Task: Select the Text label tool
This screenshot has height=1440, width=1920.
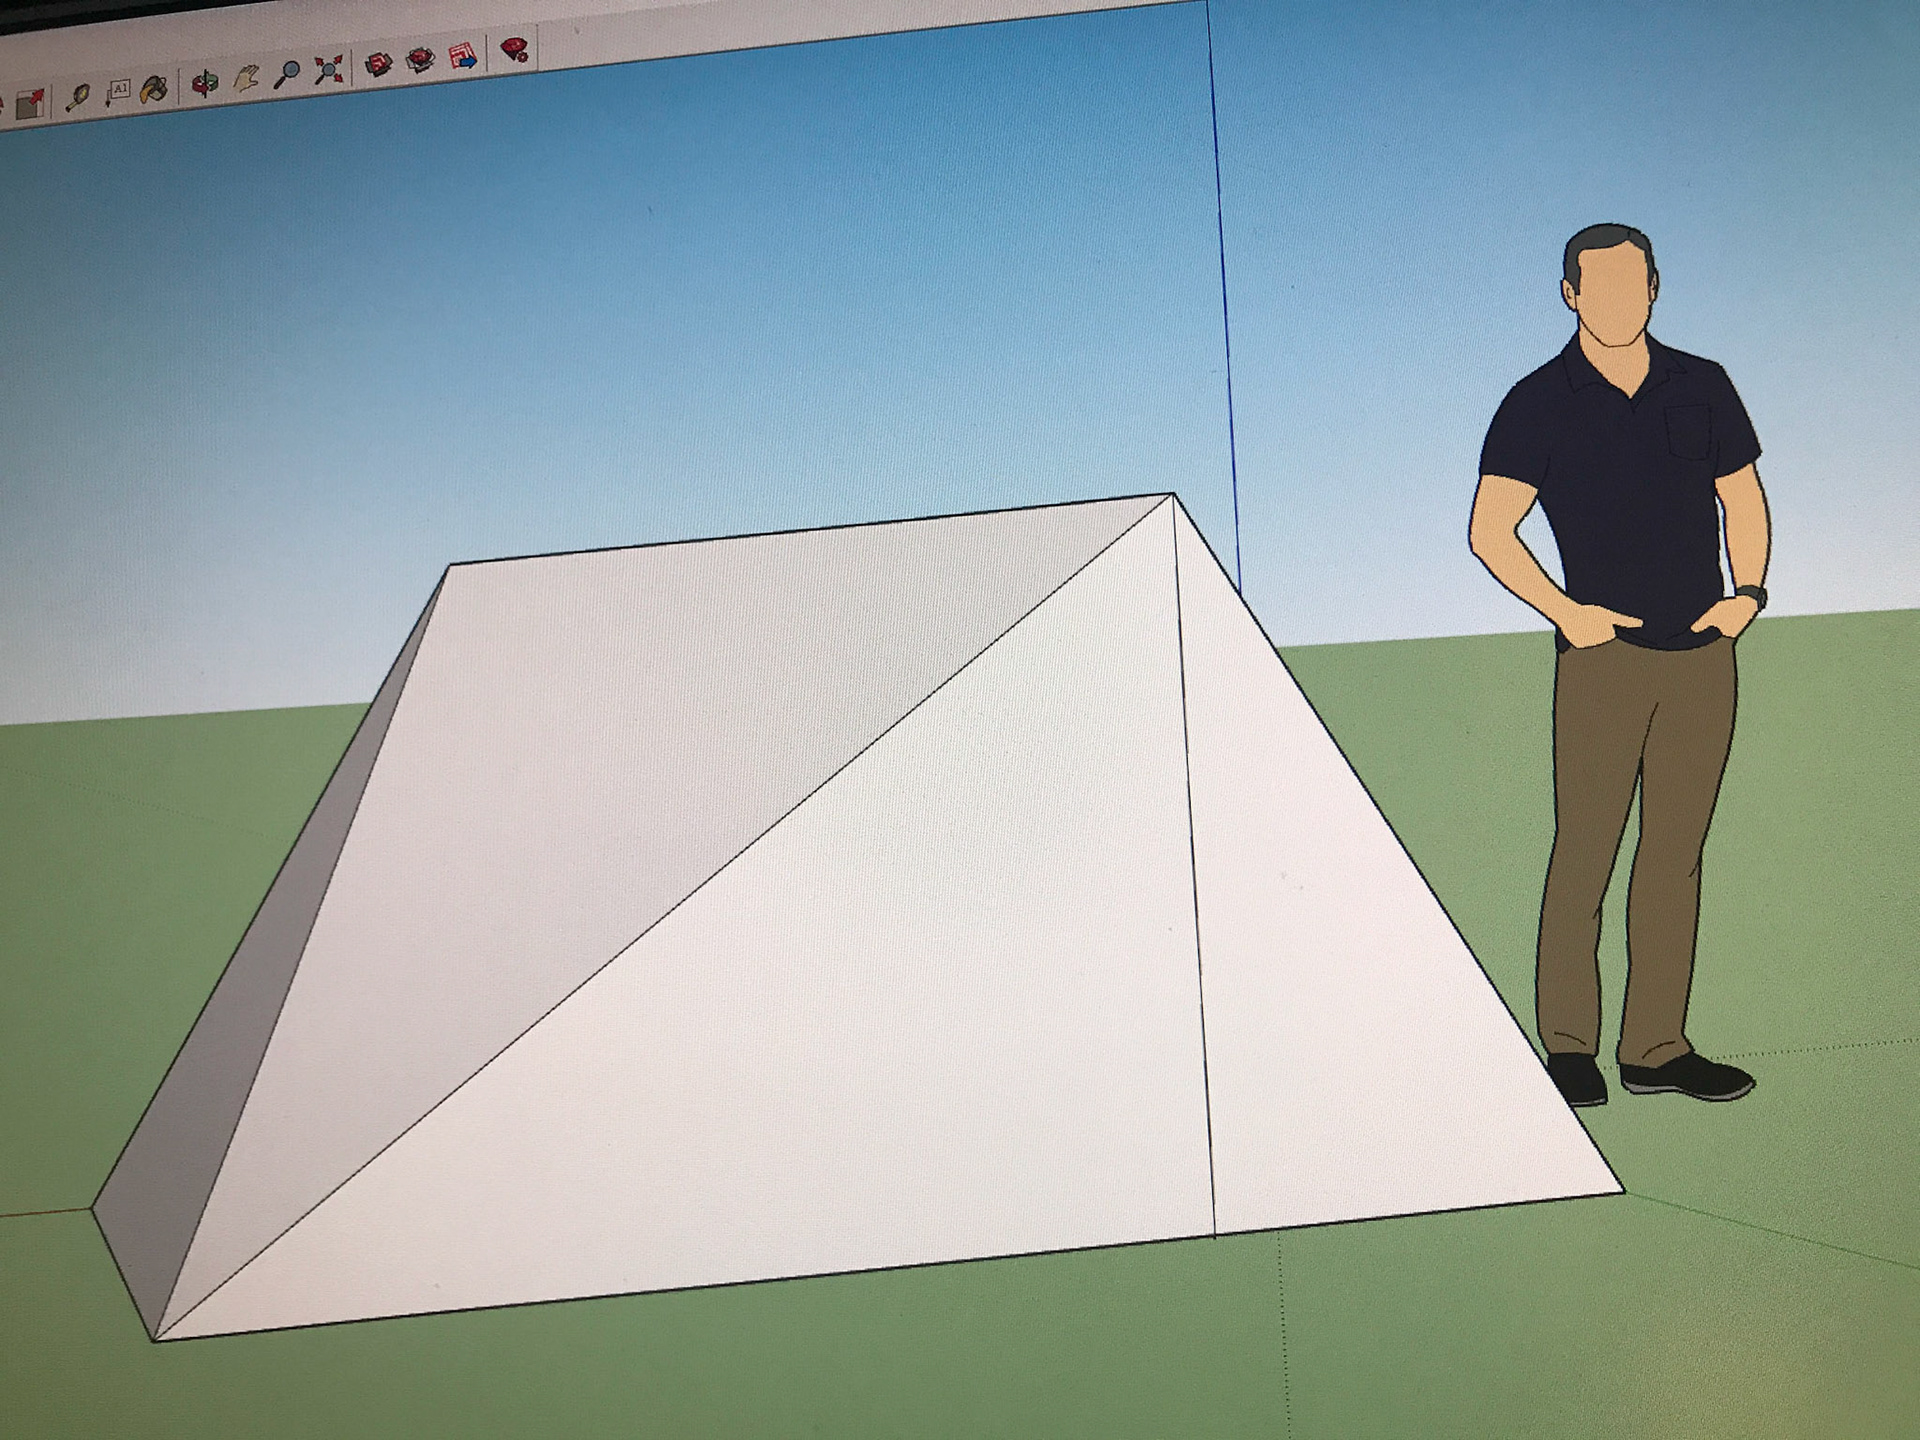Action: [x=117, y=92]
